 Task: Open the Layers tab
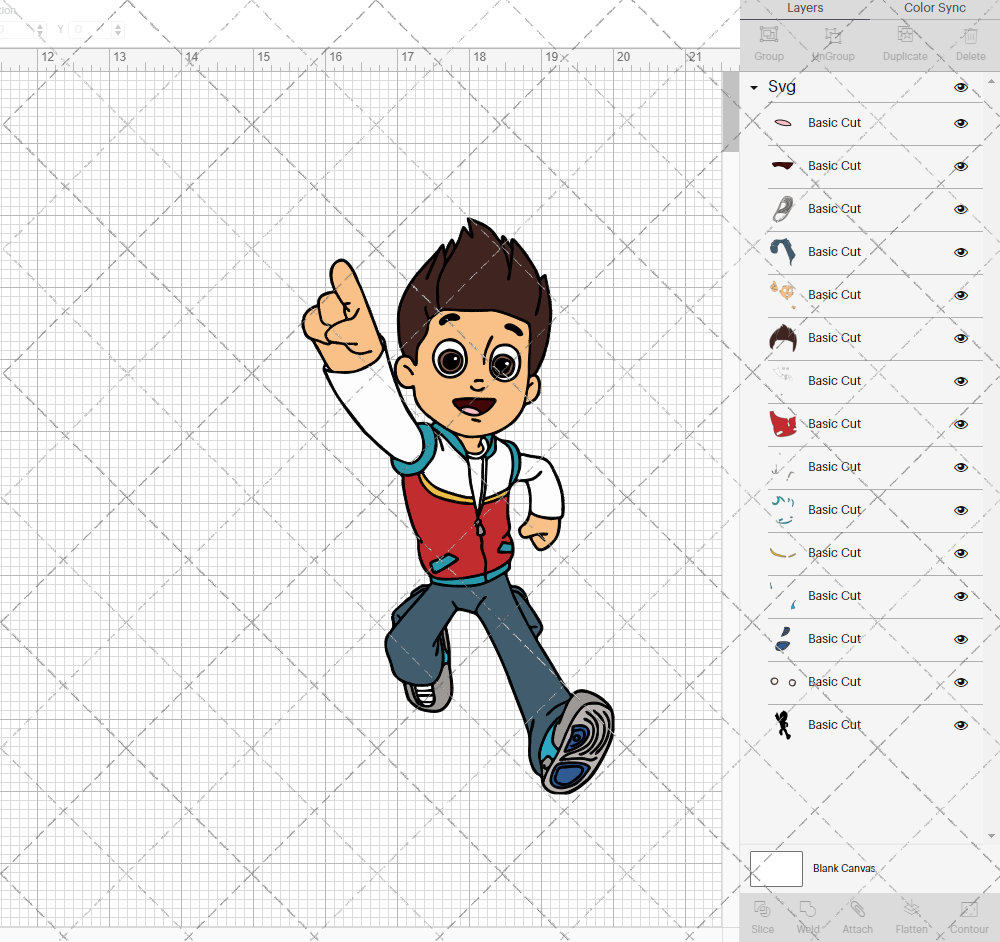tap(805, 8)
